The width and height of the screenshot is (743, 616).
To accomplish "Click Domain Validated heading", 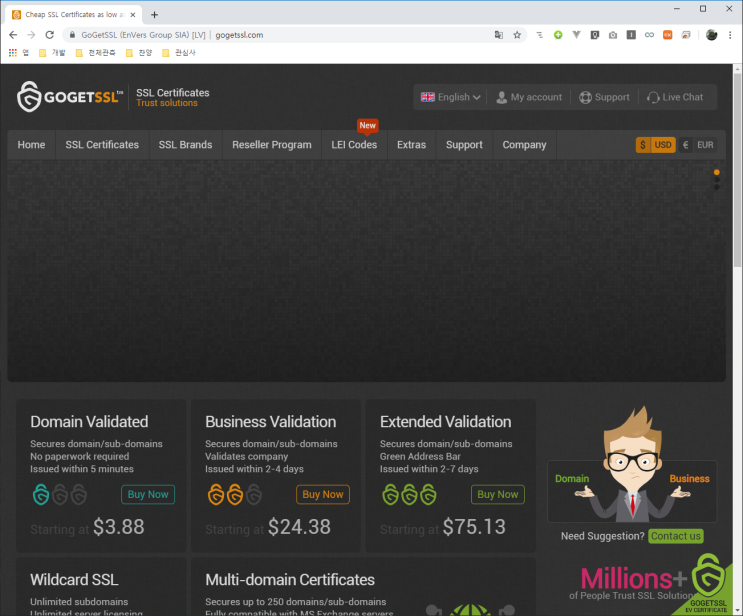I will 89,422.
